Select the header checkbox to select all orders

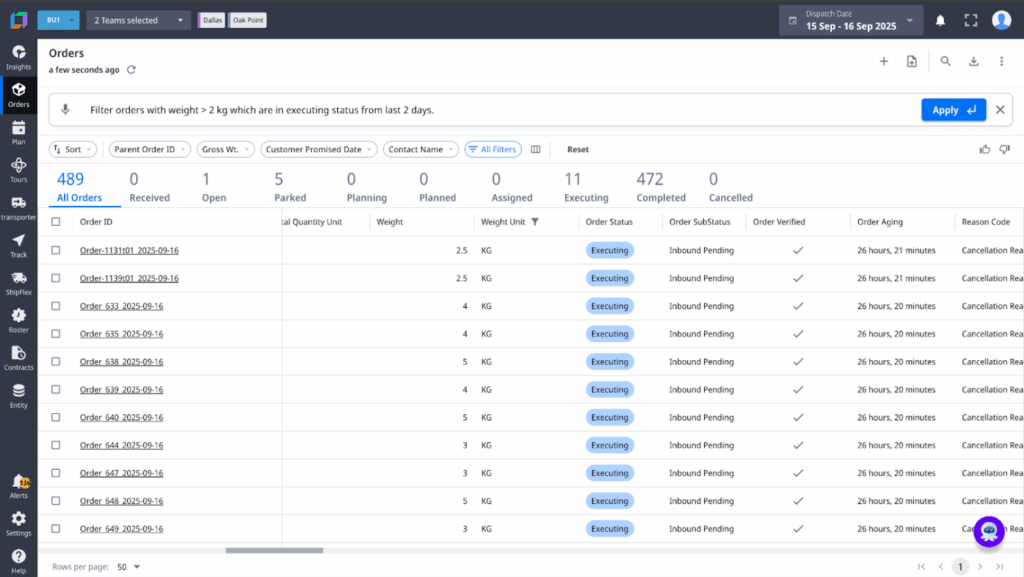tap(57, 221)
